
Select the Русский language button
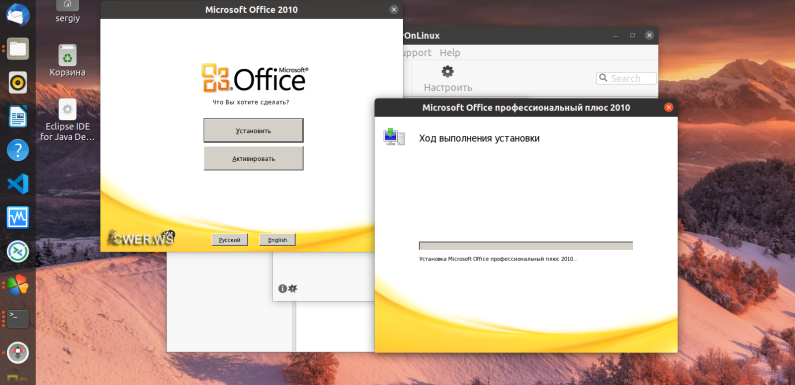point(230,240)
